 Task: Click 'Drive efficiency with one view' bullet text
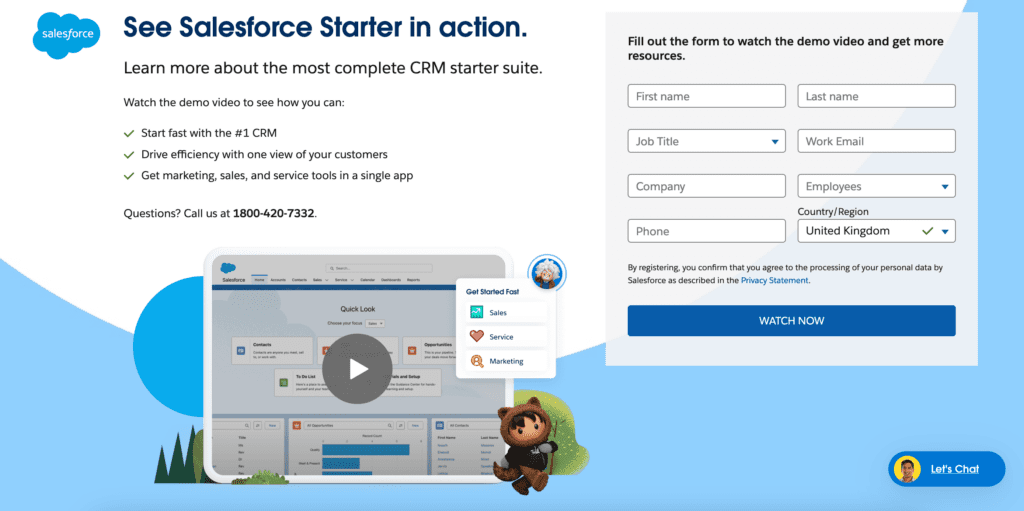click(264, 154)
